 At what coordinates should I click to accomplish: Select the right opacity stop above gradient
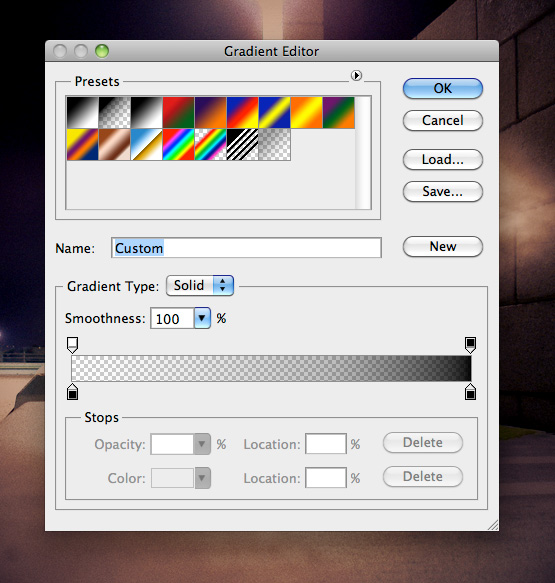click(x=470, y=345)
